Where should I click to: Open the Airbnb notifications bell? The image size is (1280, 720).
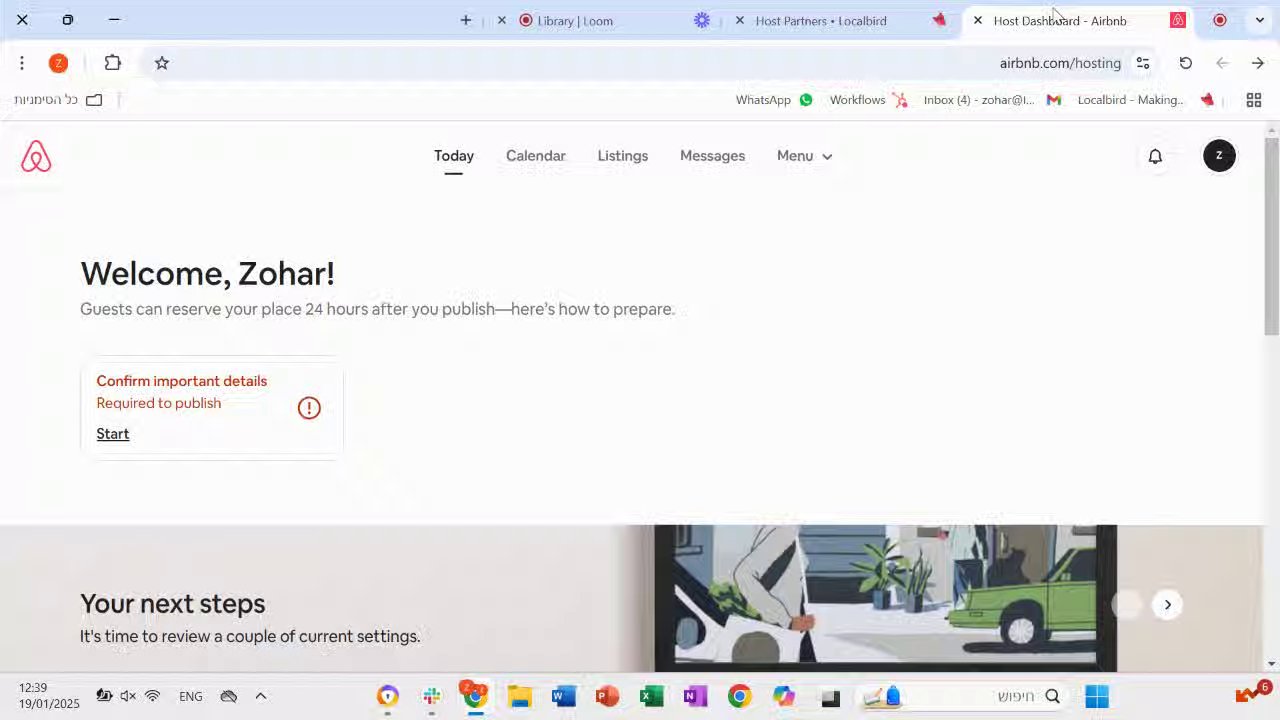pyautogui.click(x=1155, y=156)
